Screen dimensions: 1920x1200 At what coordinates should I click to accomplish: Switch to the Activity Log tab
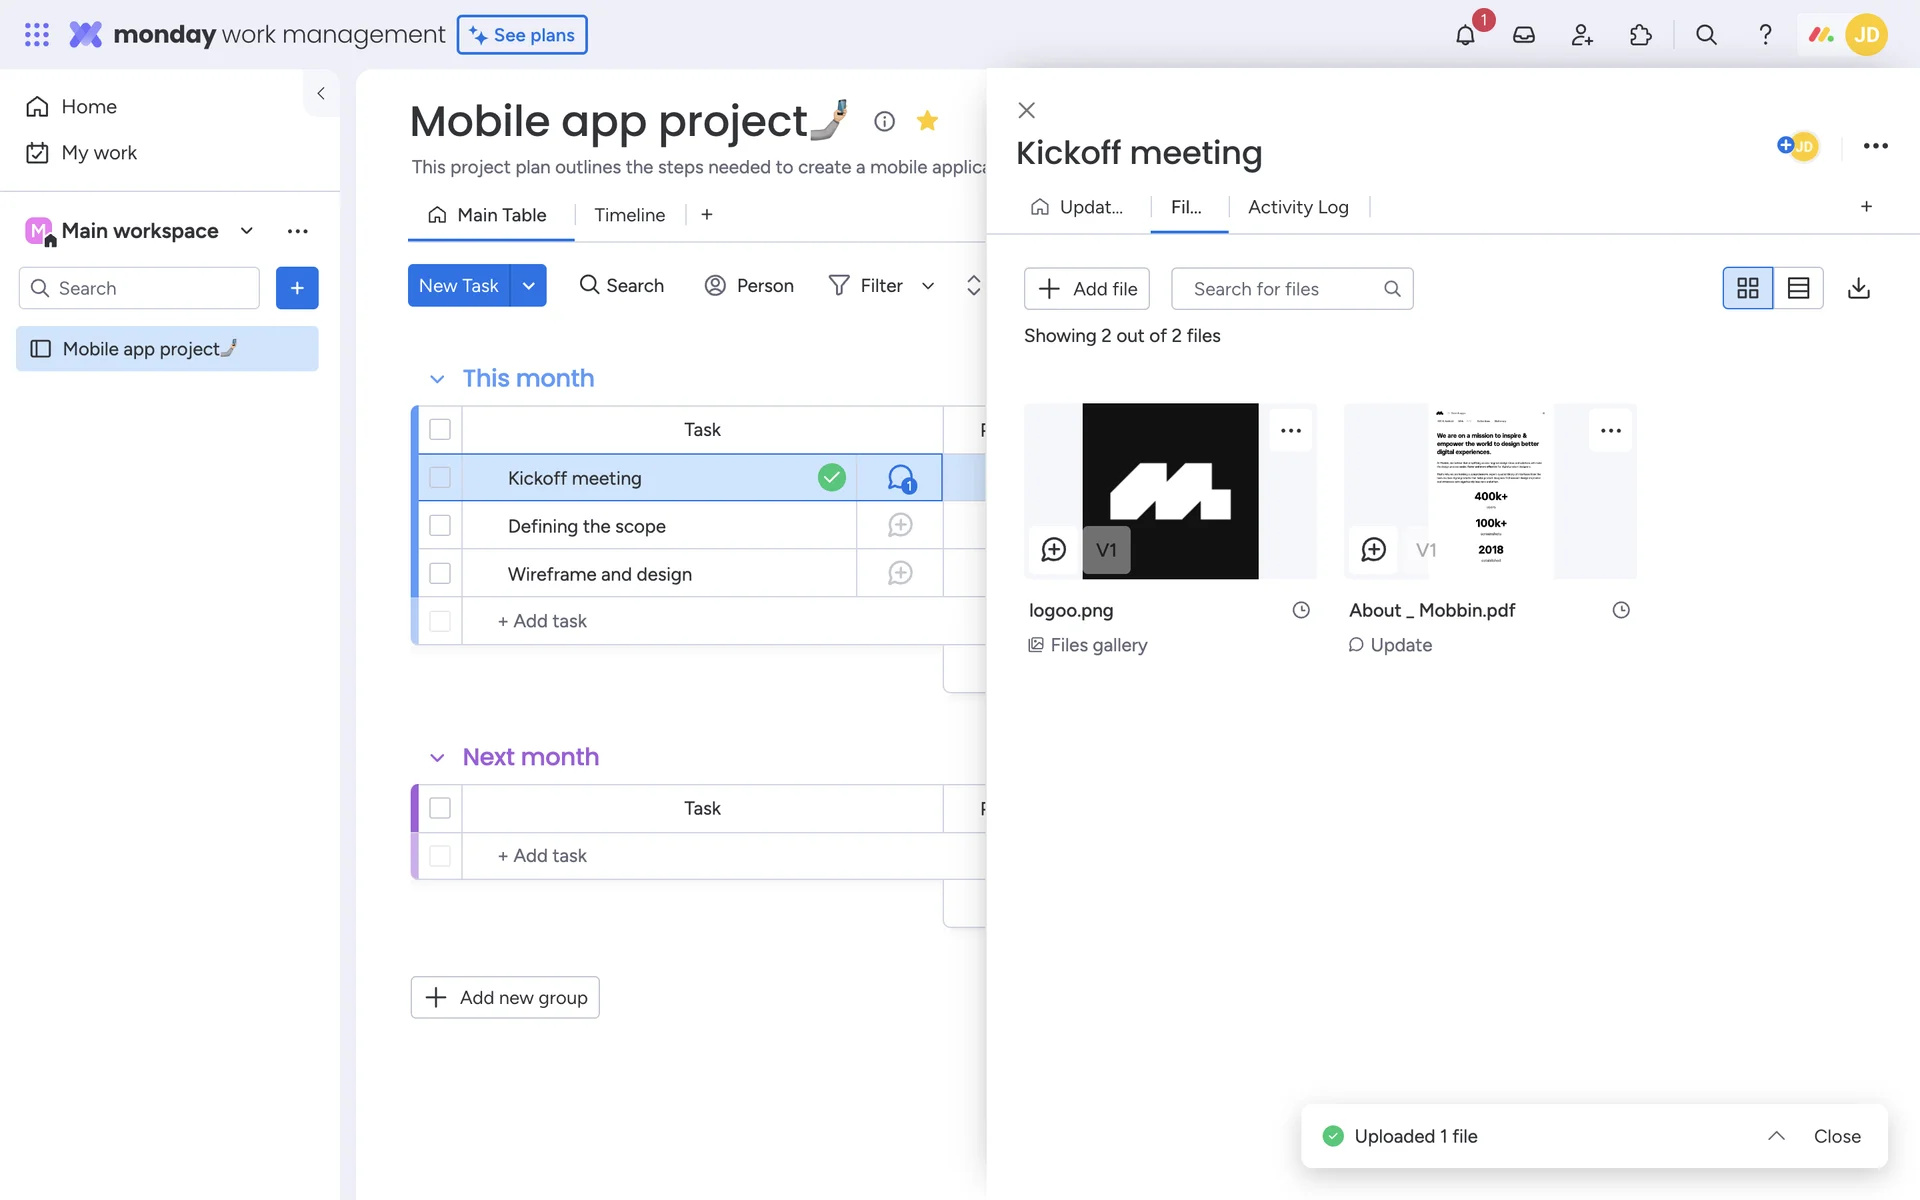tap(1298, 207)
